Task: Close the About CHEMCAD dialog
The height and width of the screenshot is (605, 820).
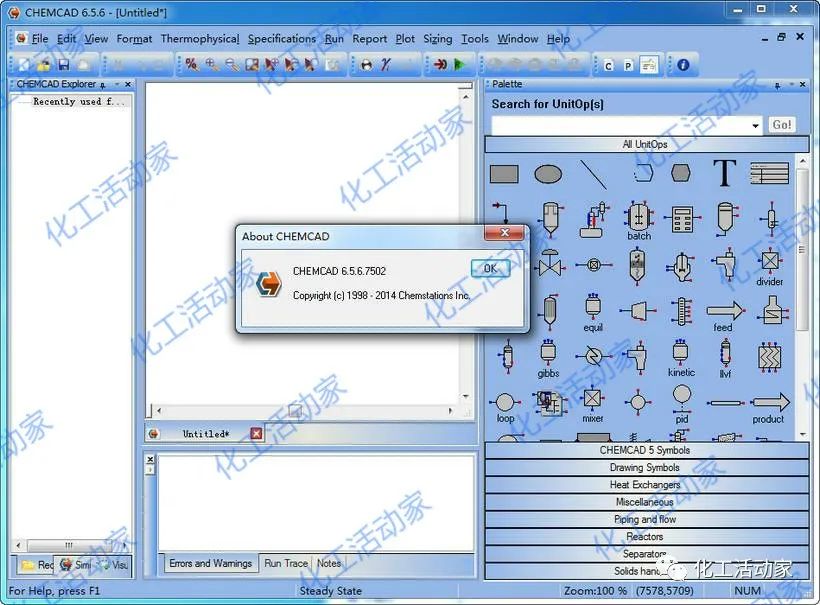Action: click(504, 233)
